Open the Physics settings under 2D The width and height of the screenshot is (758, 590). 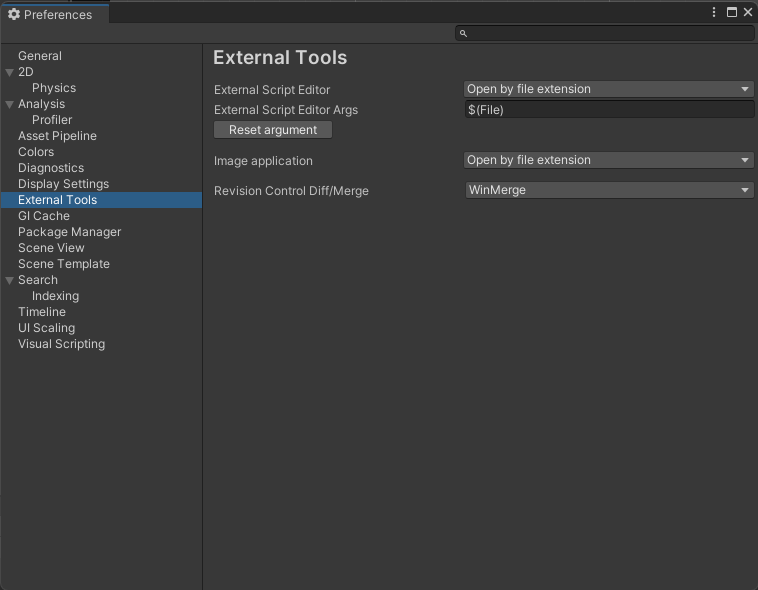coord(54,88)
